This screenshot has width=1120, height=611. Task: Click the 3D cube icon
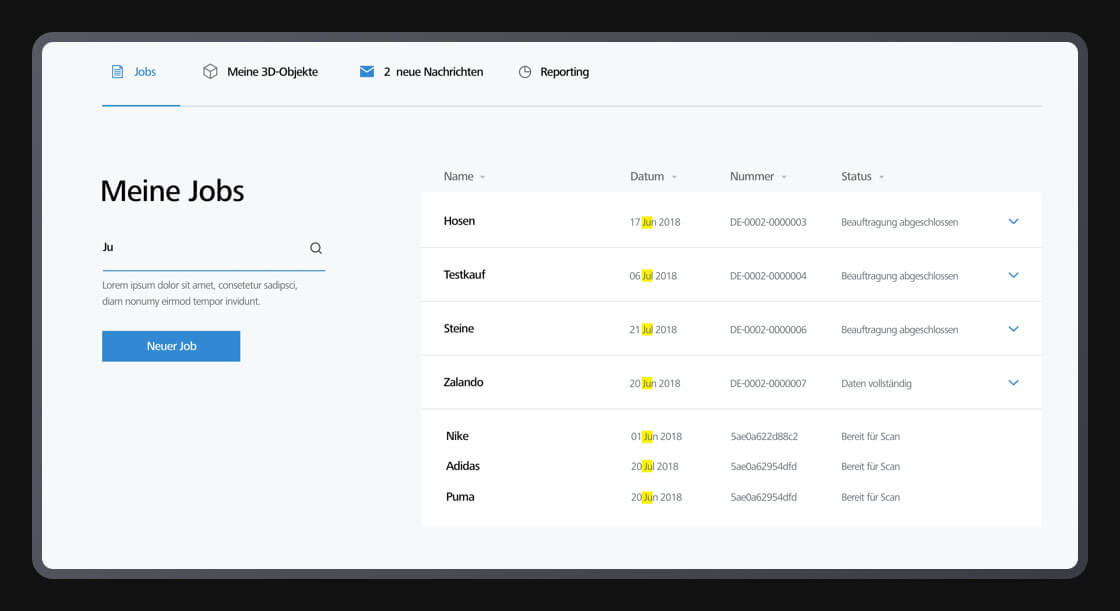tap(210, 72)
